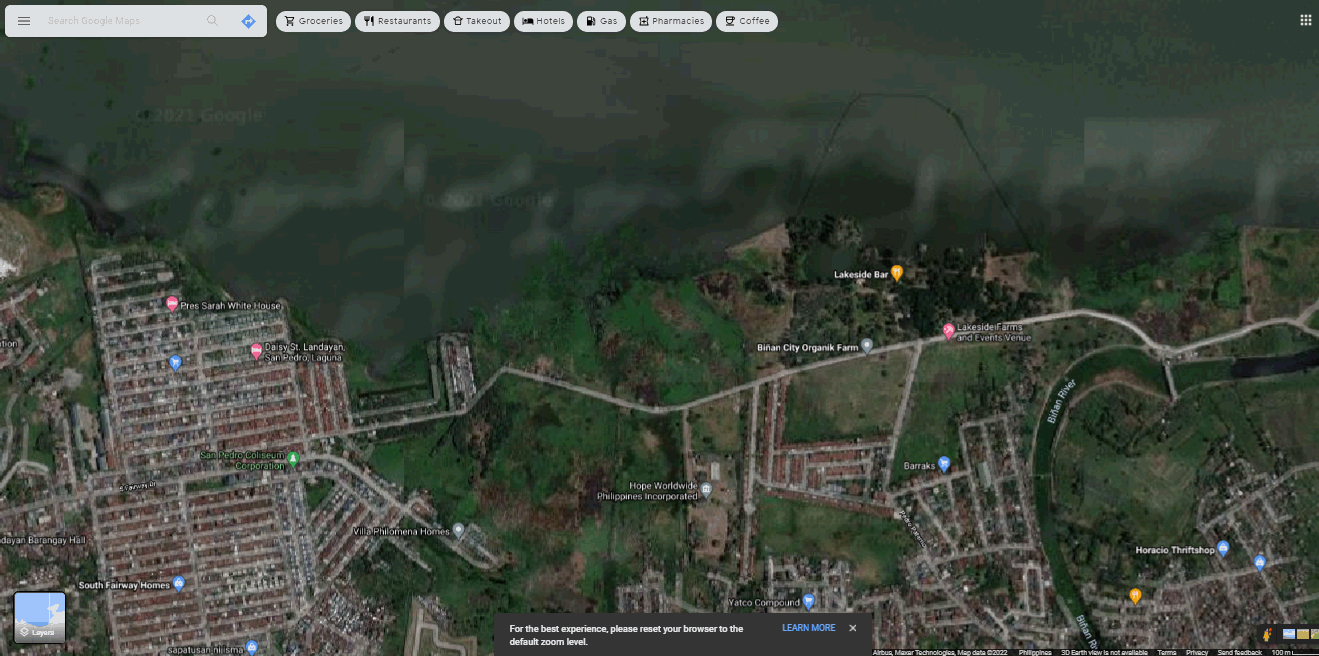Click the blue pin below Horacio Thriftshop
The width and height of the screenshot is (1319, 656).
[1260, 562]
